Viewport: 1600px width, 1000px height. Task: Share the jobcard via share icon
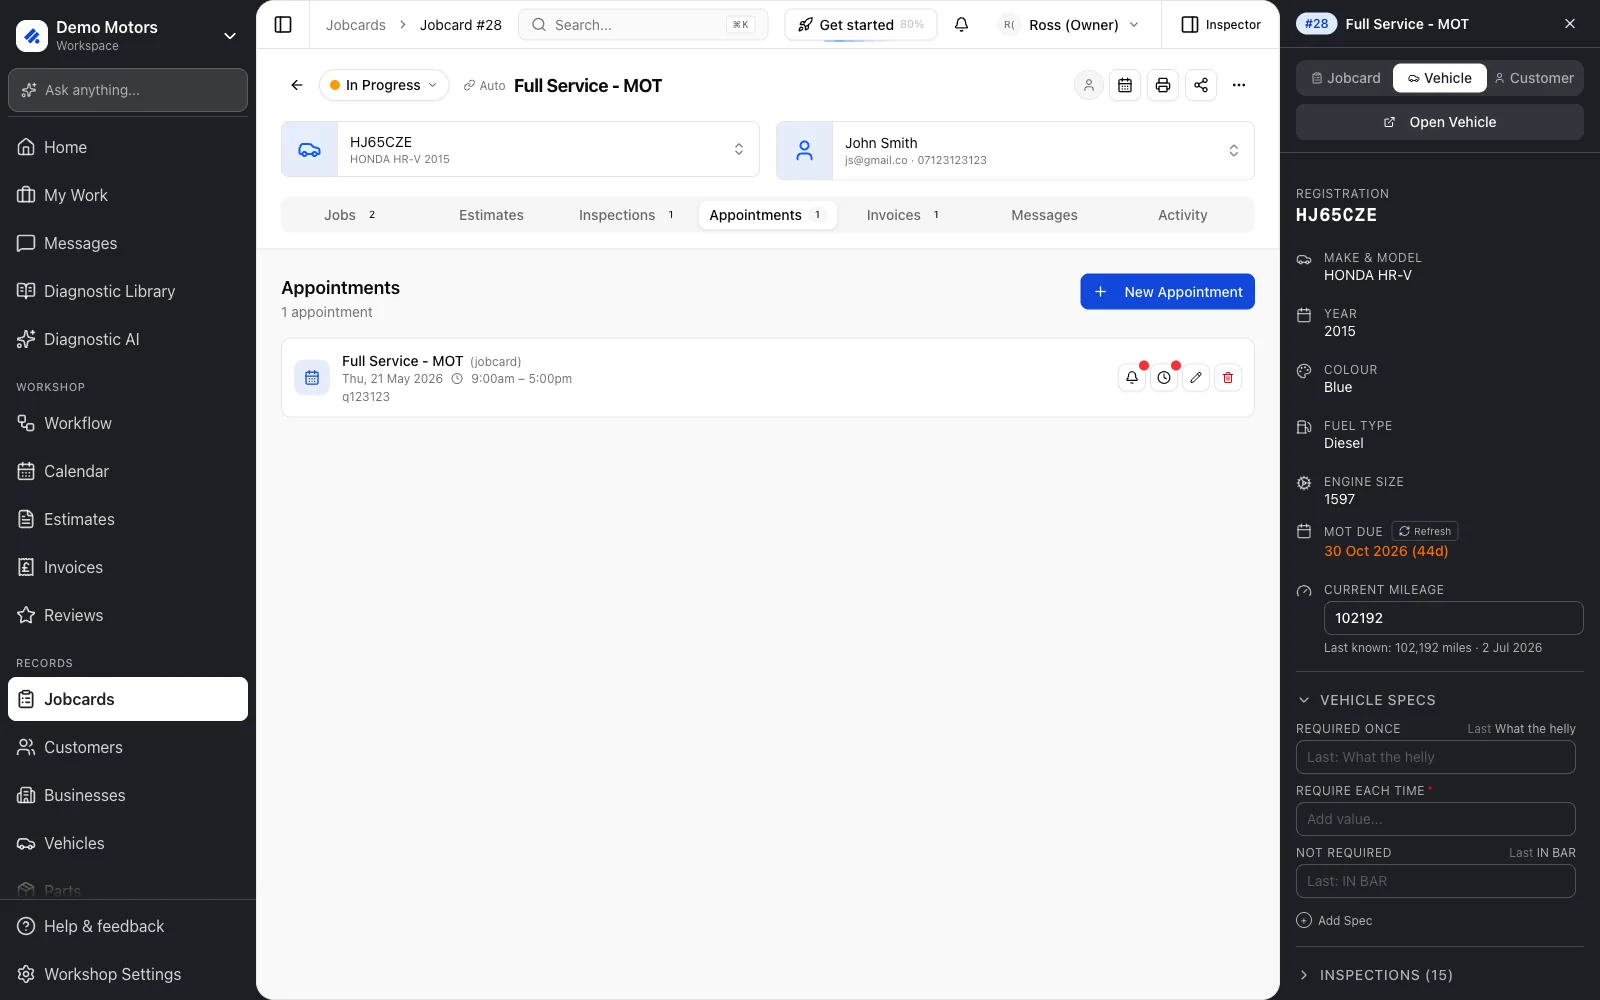point(1201,85)
